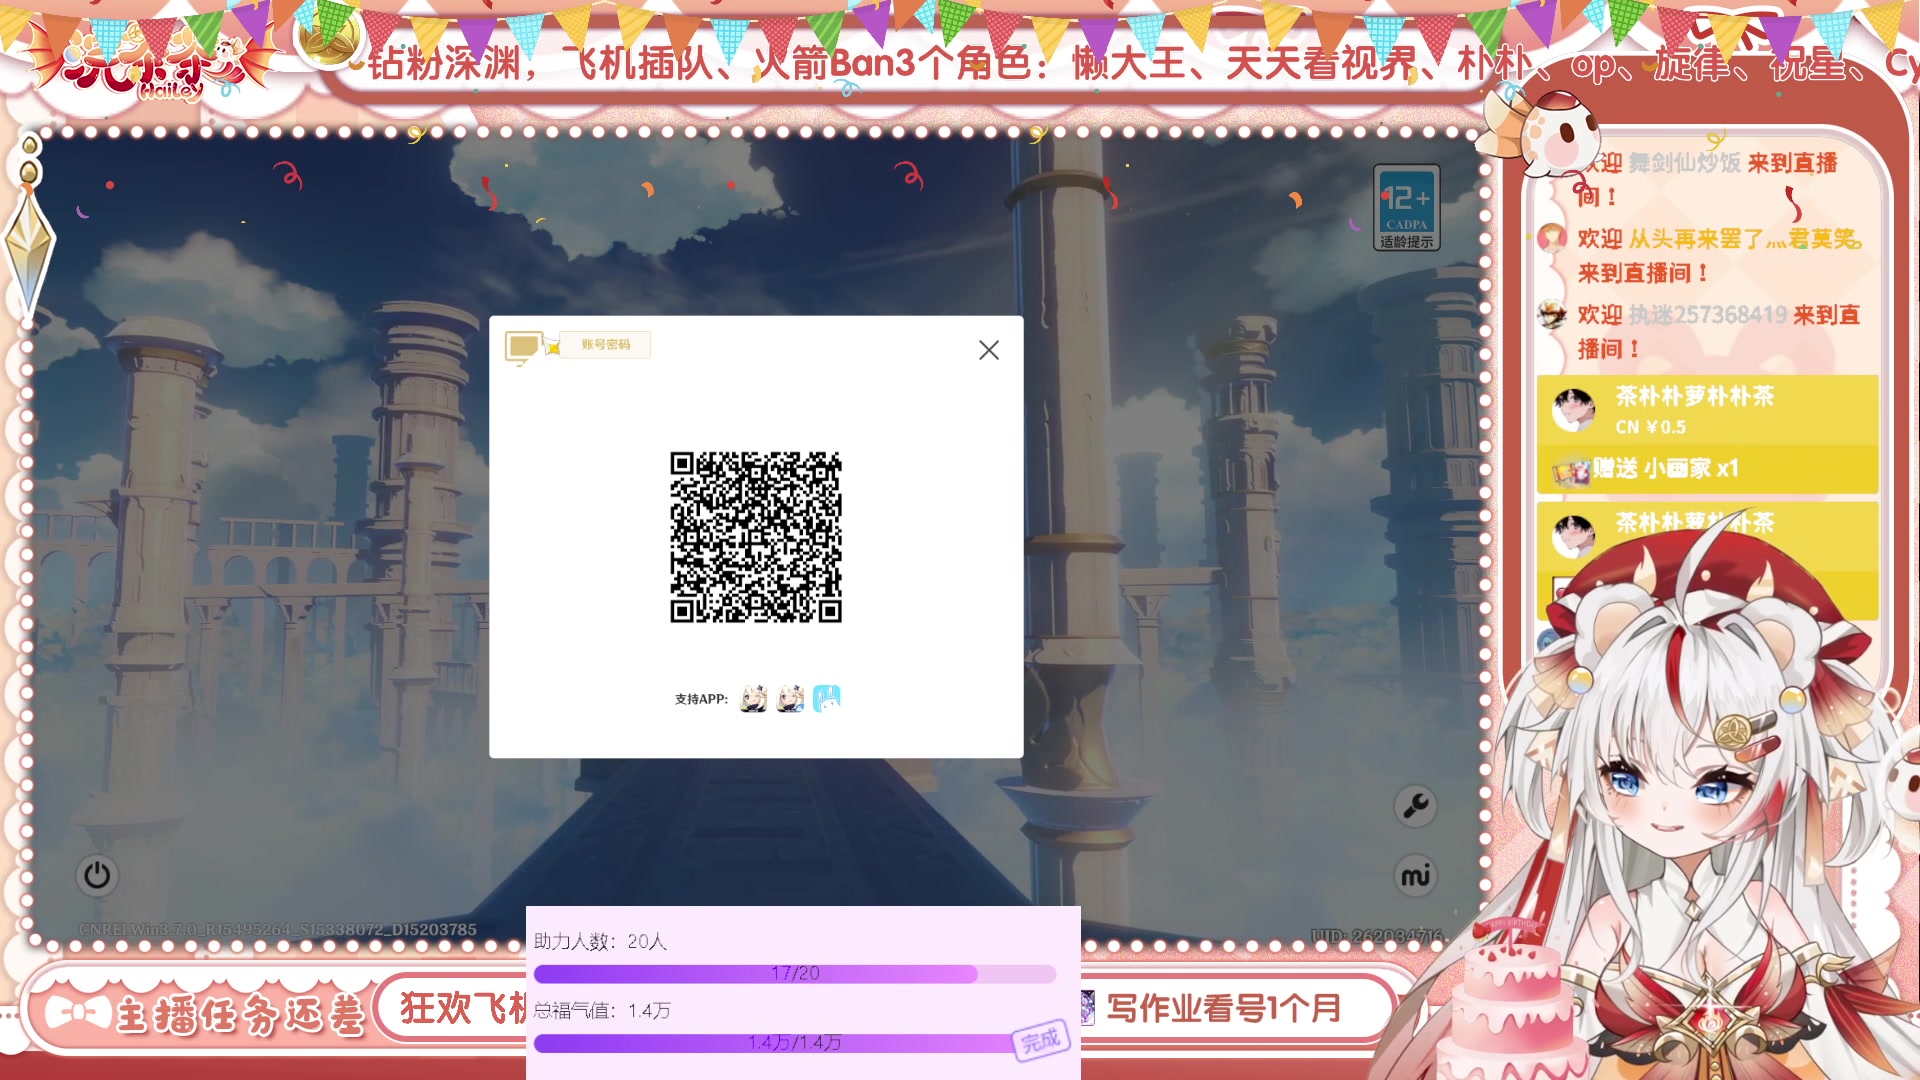Click the 主播任务还差 banner label

coord(241,1016)
